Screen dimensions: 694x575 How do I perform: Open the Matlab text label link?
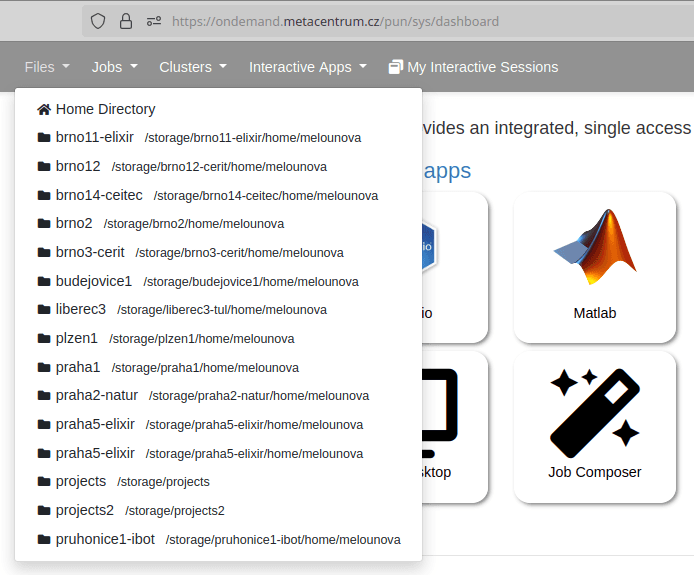coord(595,313)
